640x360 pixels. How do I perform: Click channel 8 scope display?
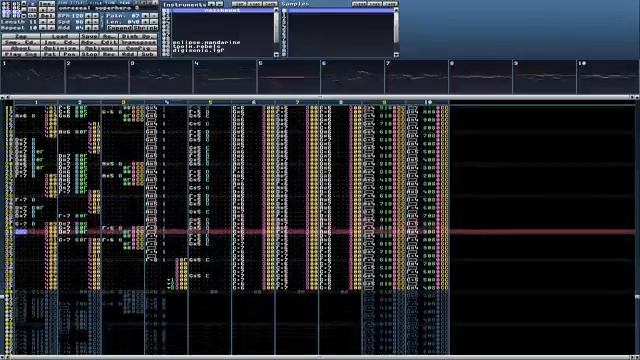tap(481, 77)
